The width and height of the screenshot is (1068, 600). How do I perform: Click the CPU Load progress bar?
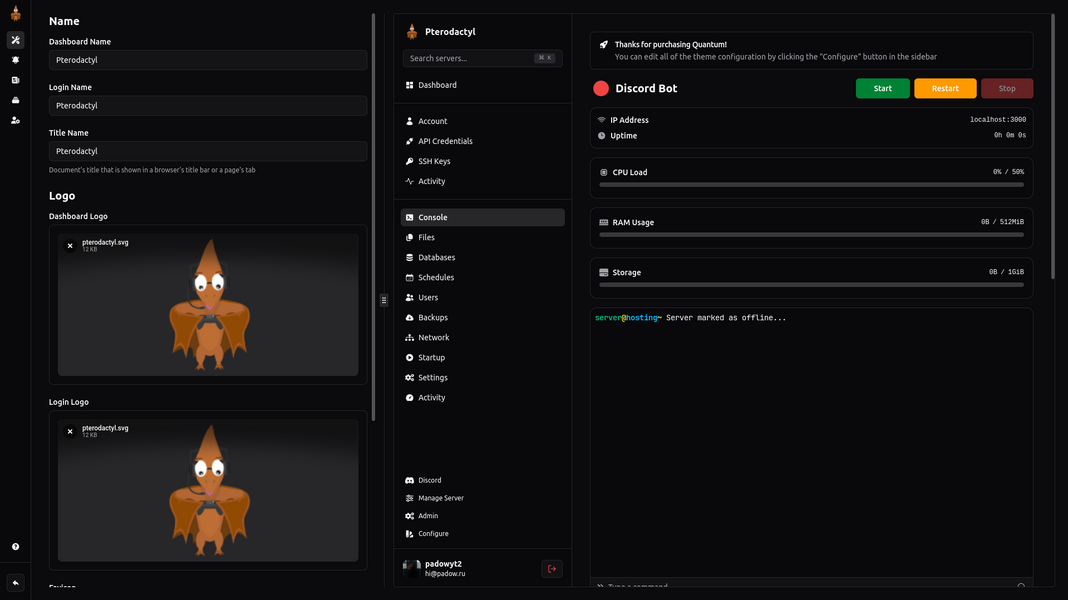(811, 185)
